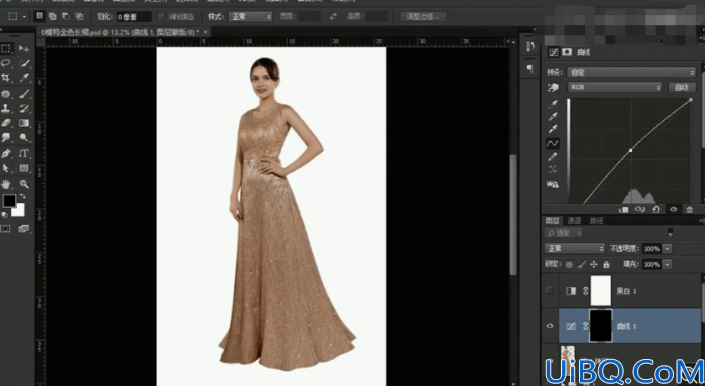Open the Paragraph panel icon
The height and width of the screenshot is (386, 705).
[531, 69]
